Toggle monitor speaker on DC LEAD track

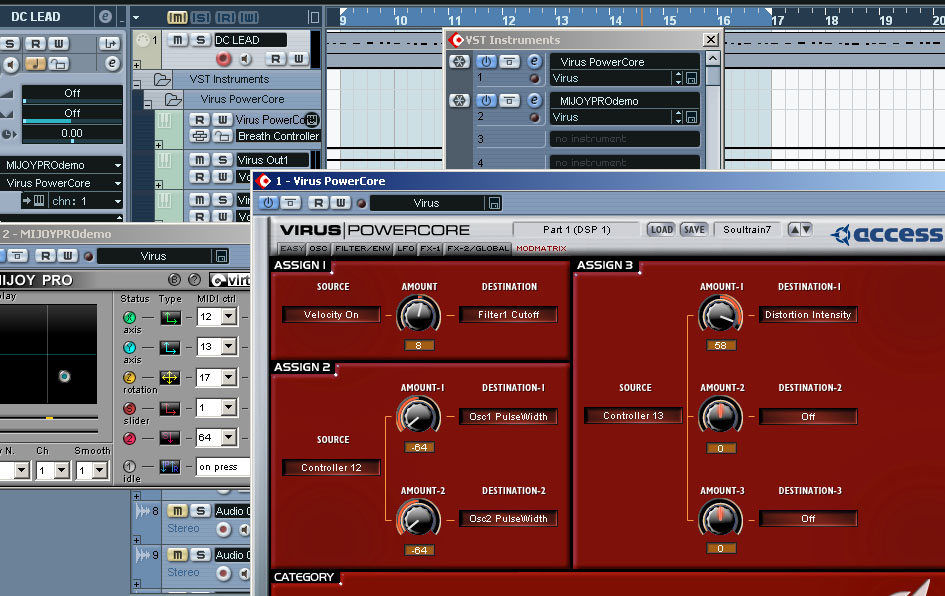pyautogui.click(x=245, y=58)
